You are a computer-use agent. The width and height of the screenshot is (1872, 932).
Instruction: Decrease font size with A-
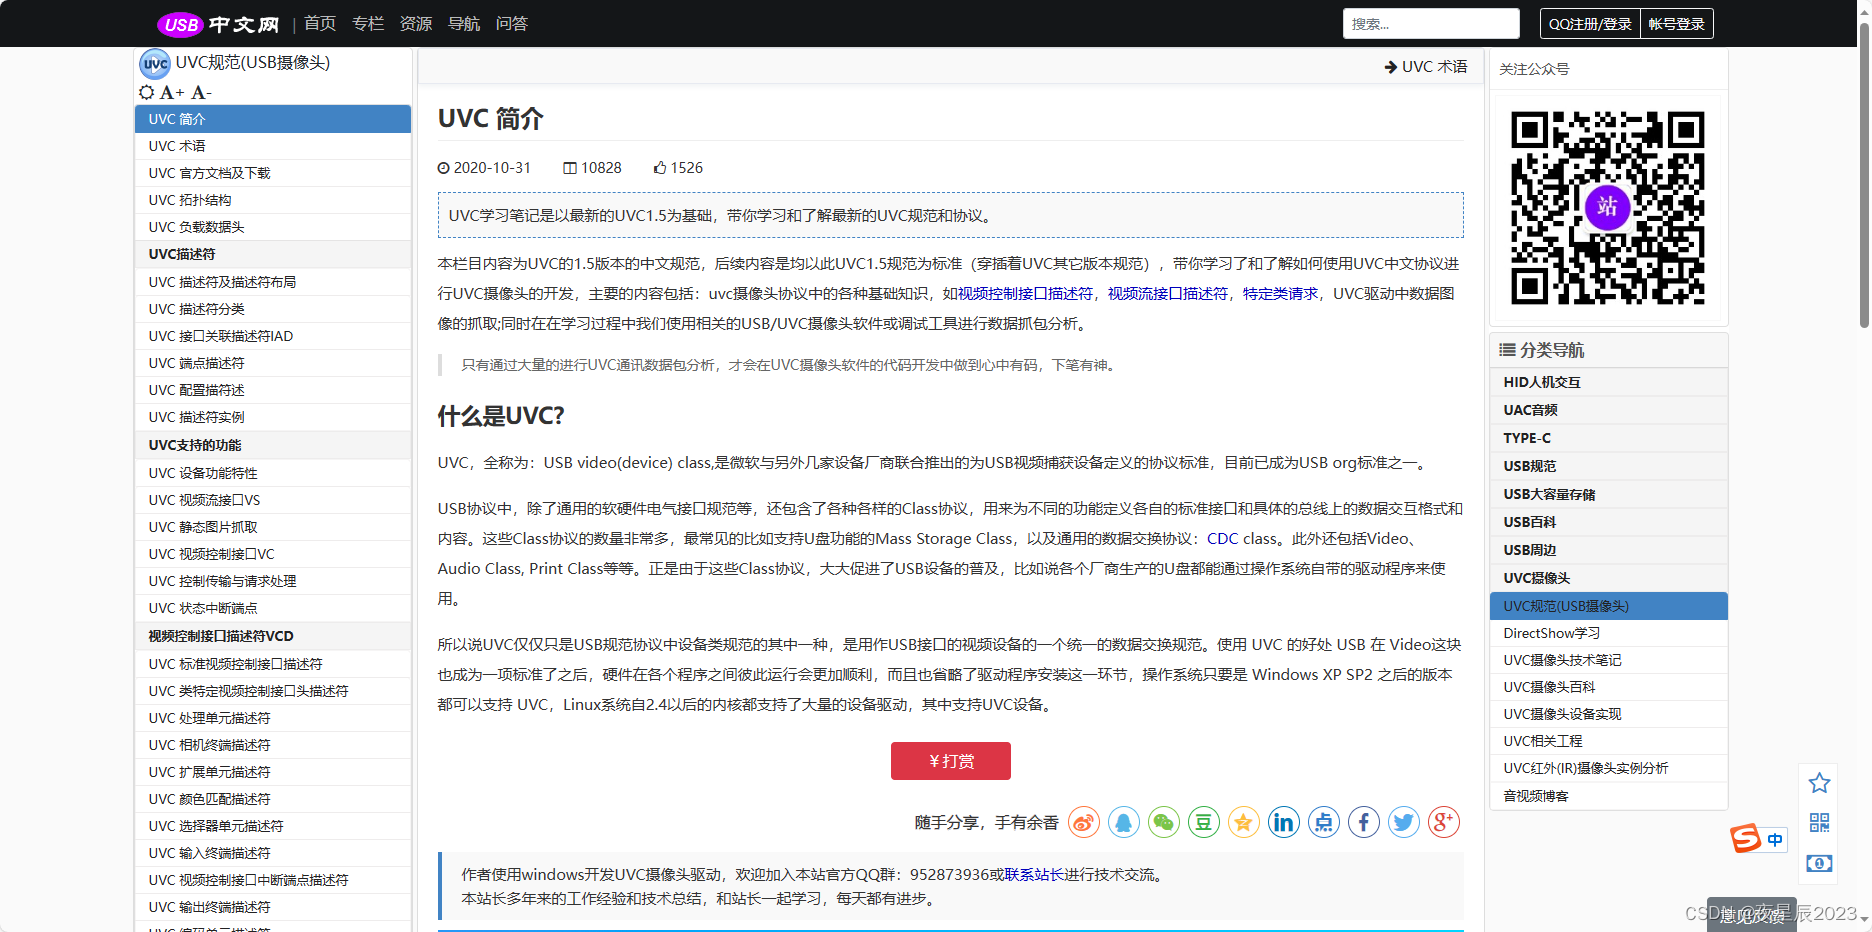[201, 92]
